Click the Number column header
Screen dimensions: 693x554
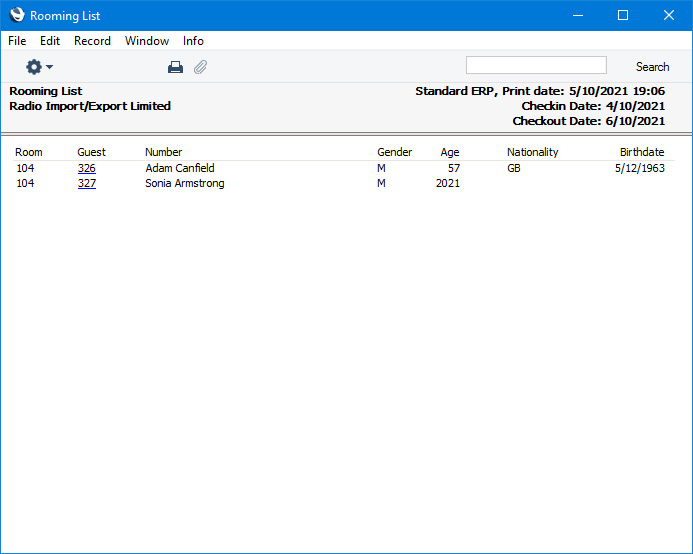(x=164, y=152)
